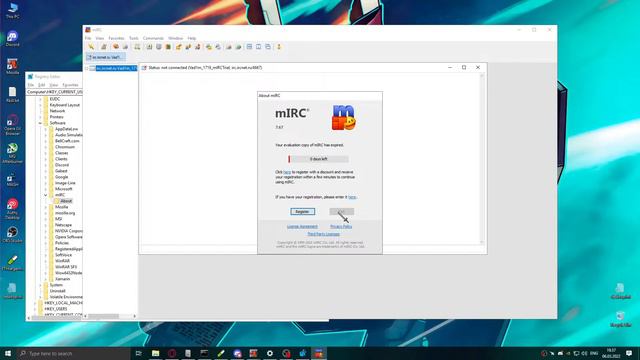Click 'here' link to enter registration

tap(352, 197)
